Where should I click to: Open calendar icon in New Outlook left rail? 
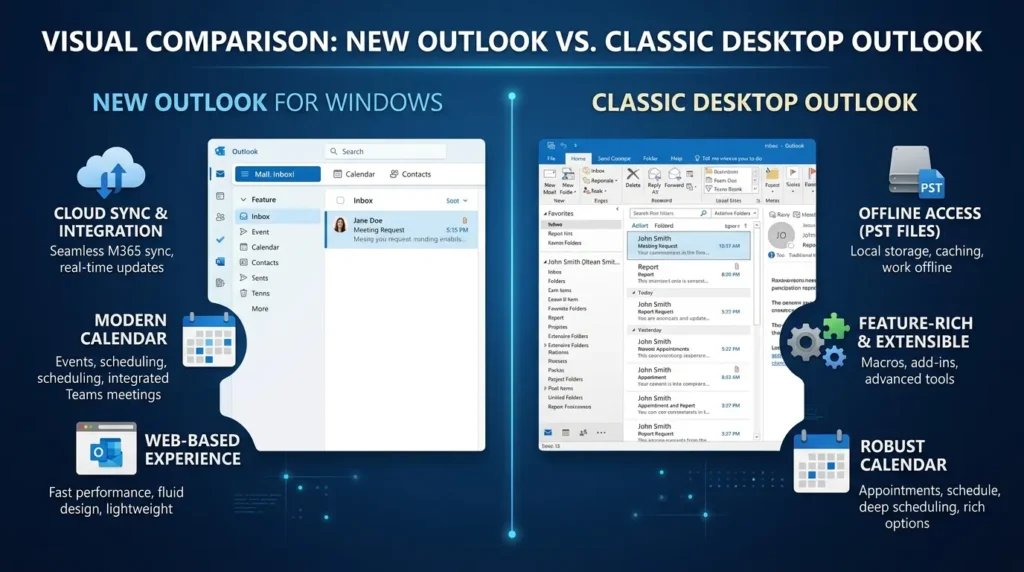coord(220,196)
